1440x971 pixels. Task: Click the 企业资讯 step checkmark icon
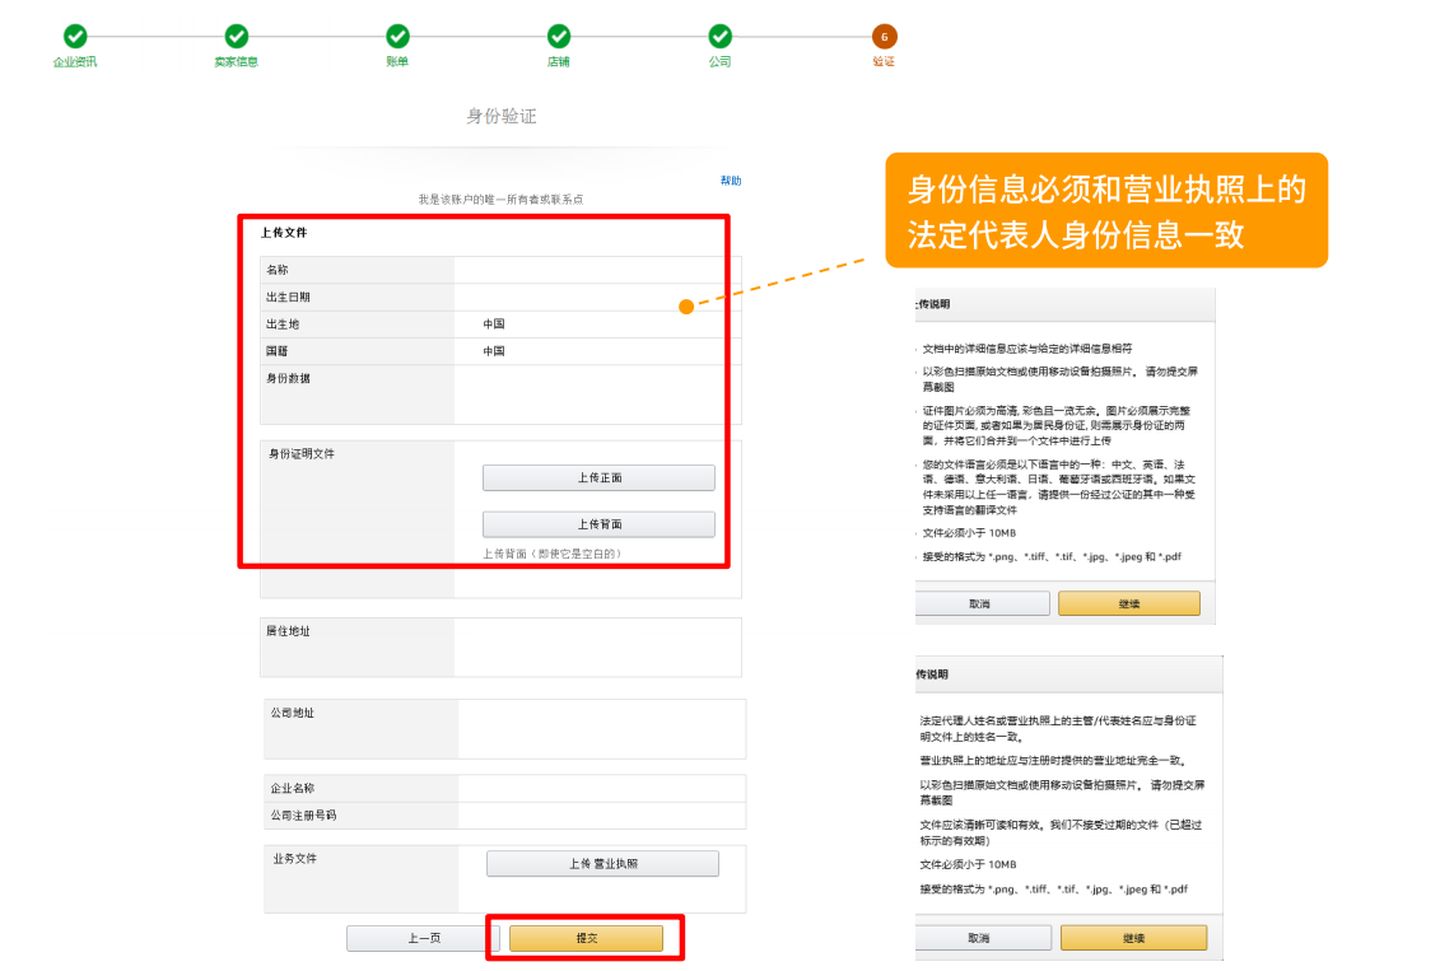(x=75, y=37)
